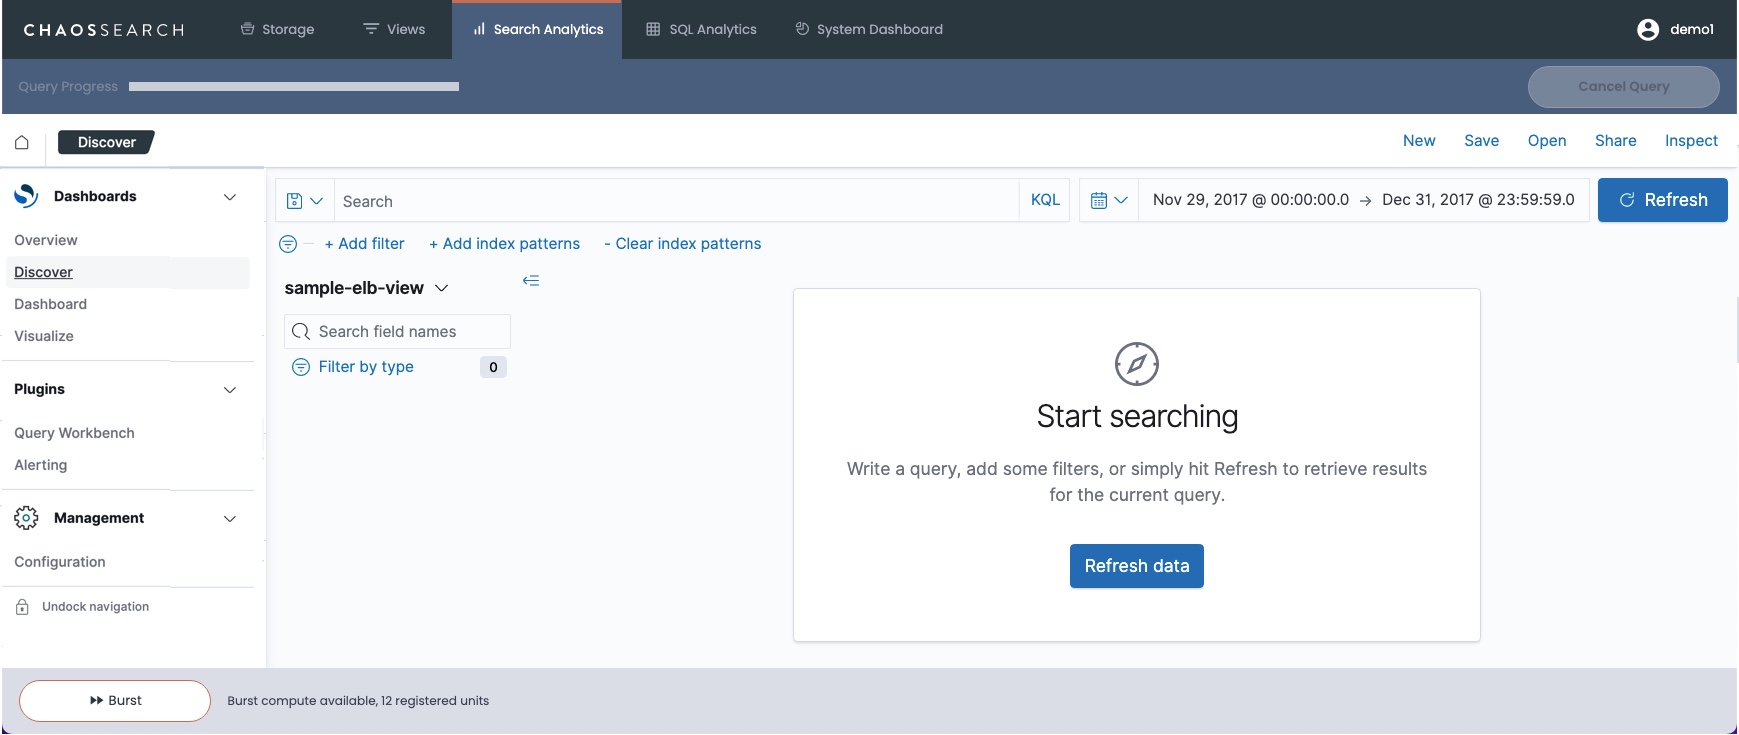1739x735 pixels.
Task: Click the Start searching heading
Action: pos(1137,416)
